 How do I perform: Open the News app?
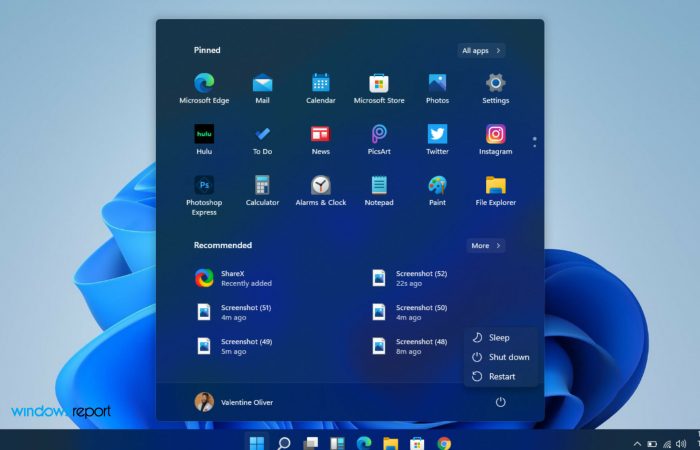tap(321, 140)
